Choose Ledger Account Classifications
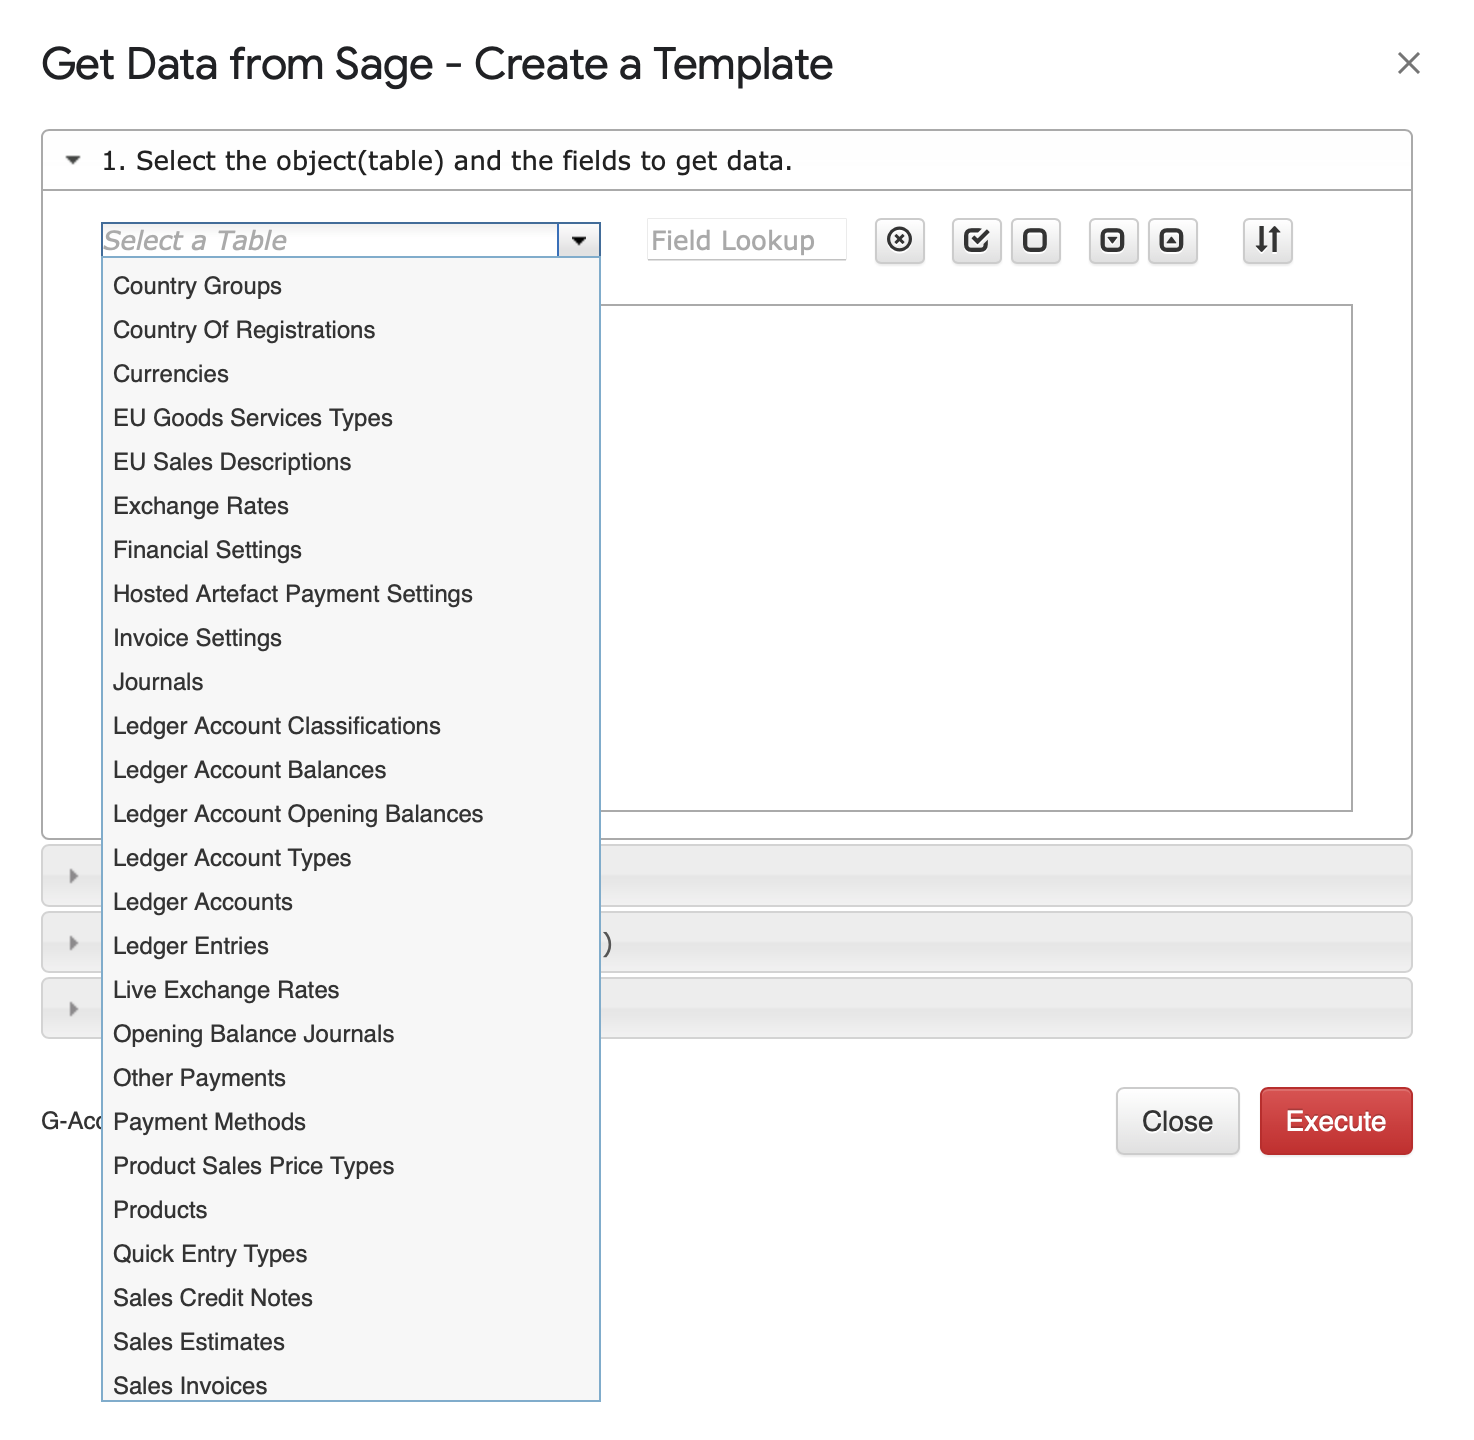Viewport: 1474px width, 1440px height. click(x=350, y=726)
